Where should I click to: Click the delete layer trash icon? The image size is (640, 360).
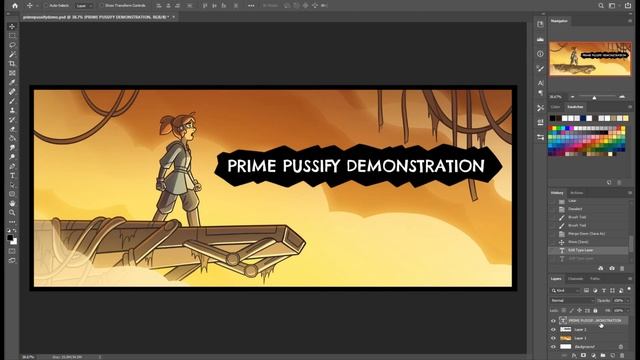click(x=622, y=356)
